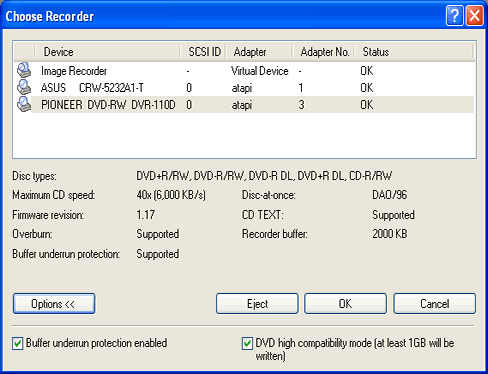Click the OK status of Image Recorder
The image size is (488, 374).
[x=367, y=71]
